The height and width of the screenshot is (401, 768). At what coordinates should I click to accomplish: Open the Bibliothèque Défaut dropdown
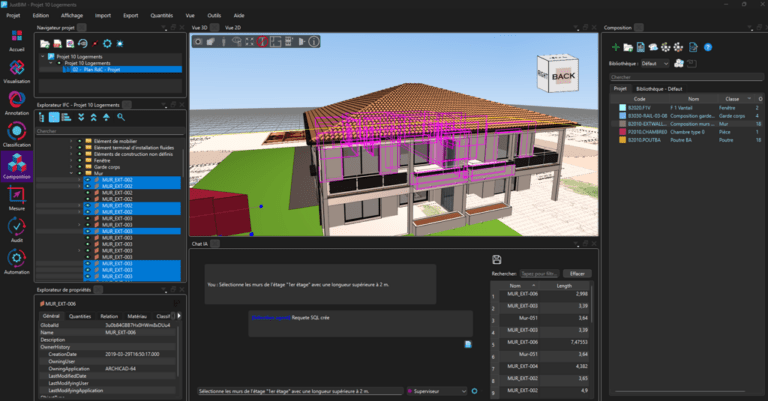tap(654, 62)
